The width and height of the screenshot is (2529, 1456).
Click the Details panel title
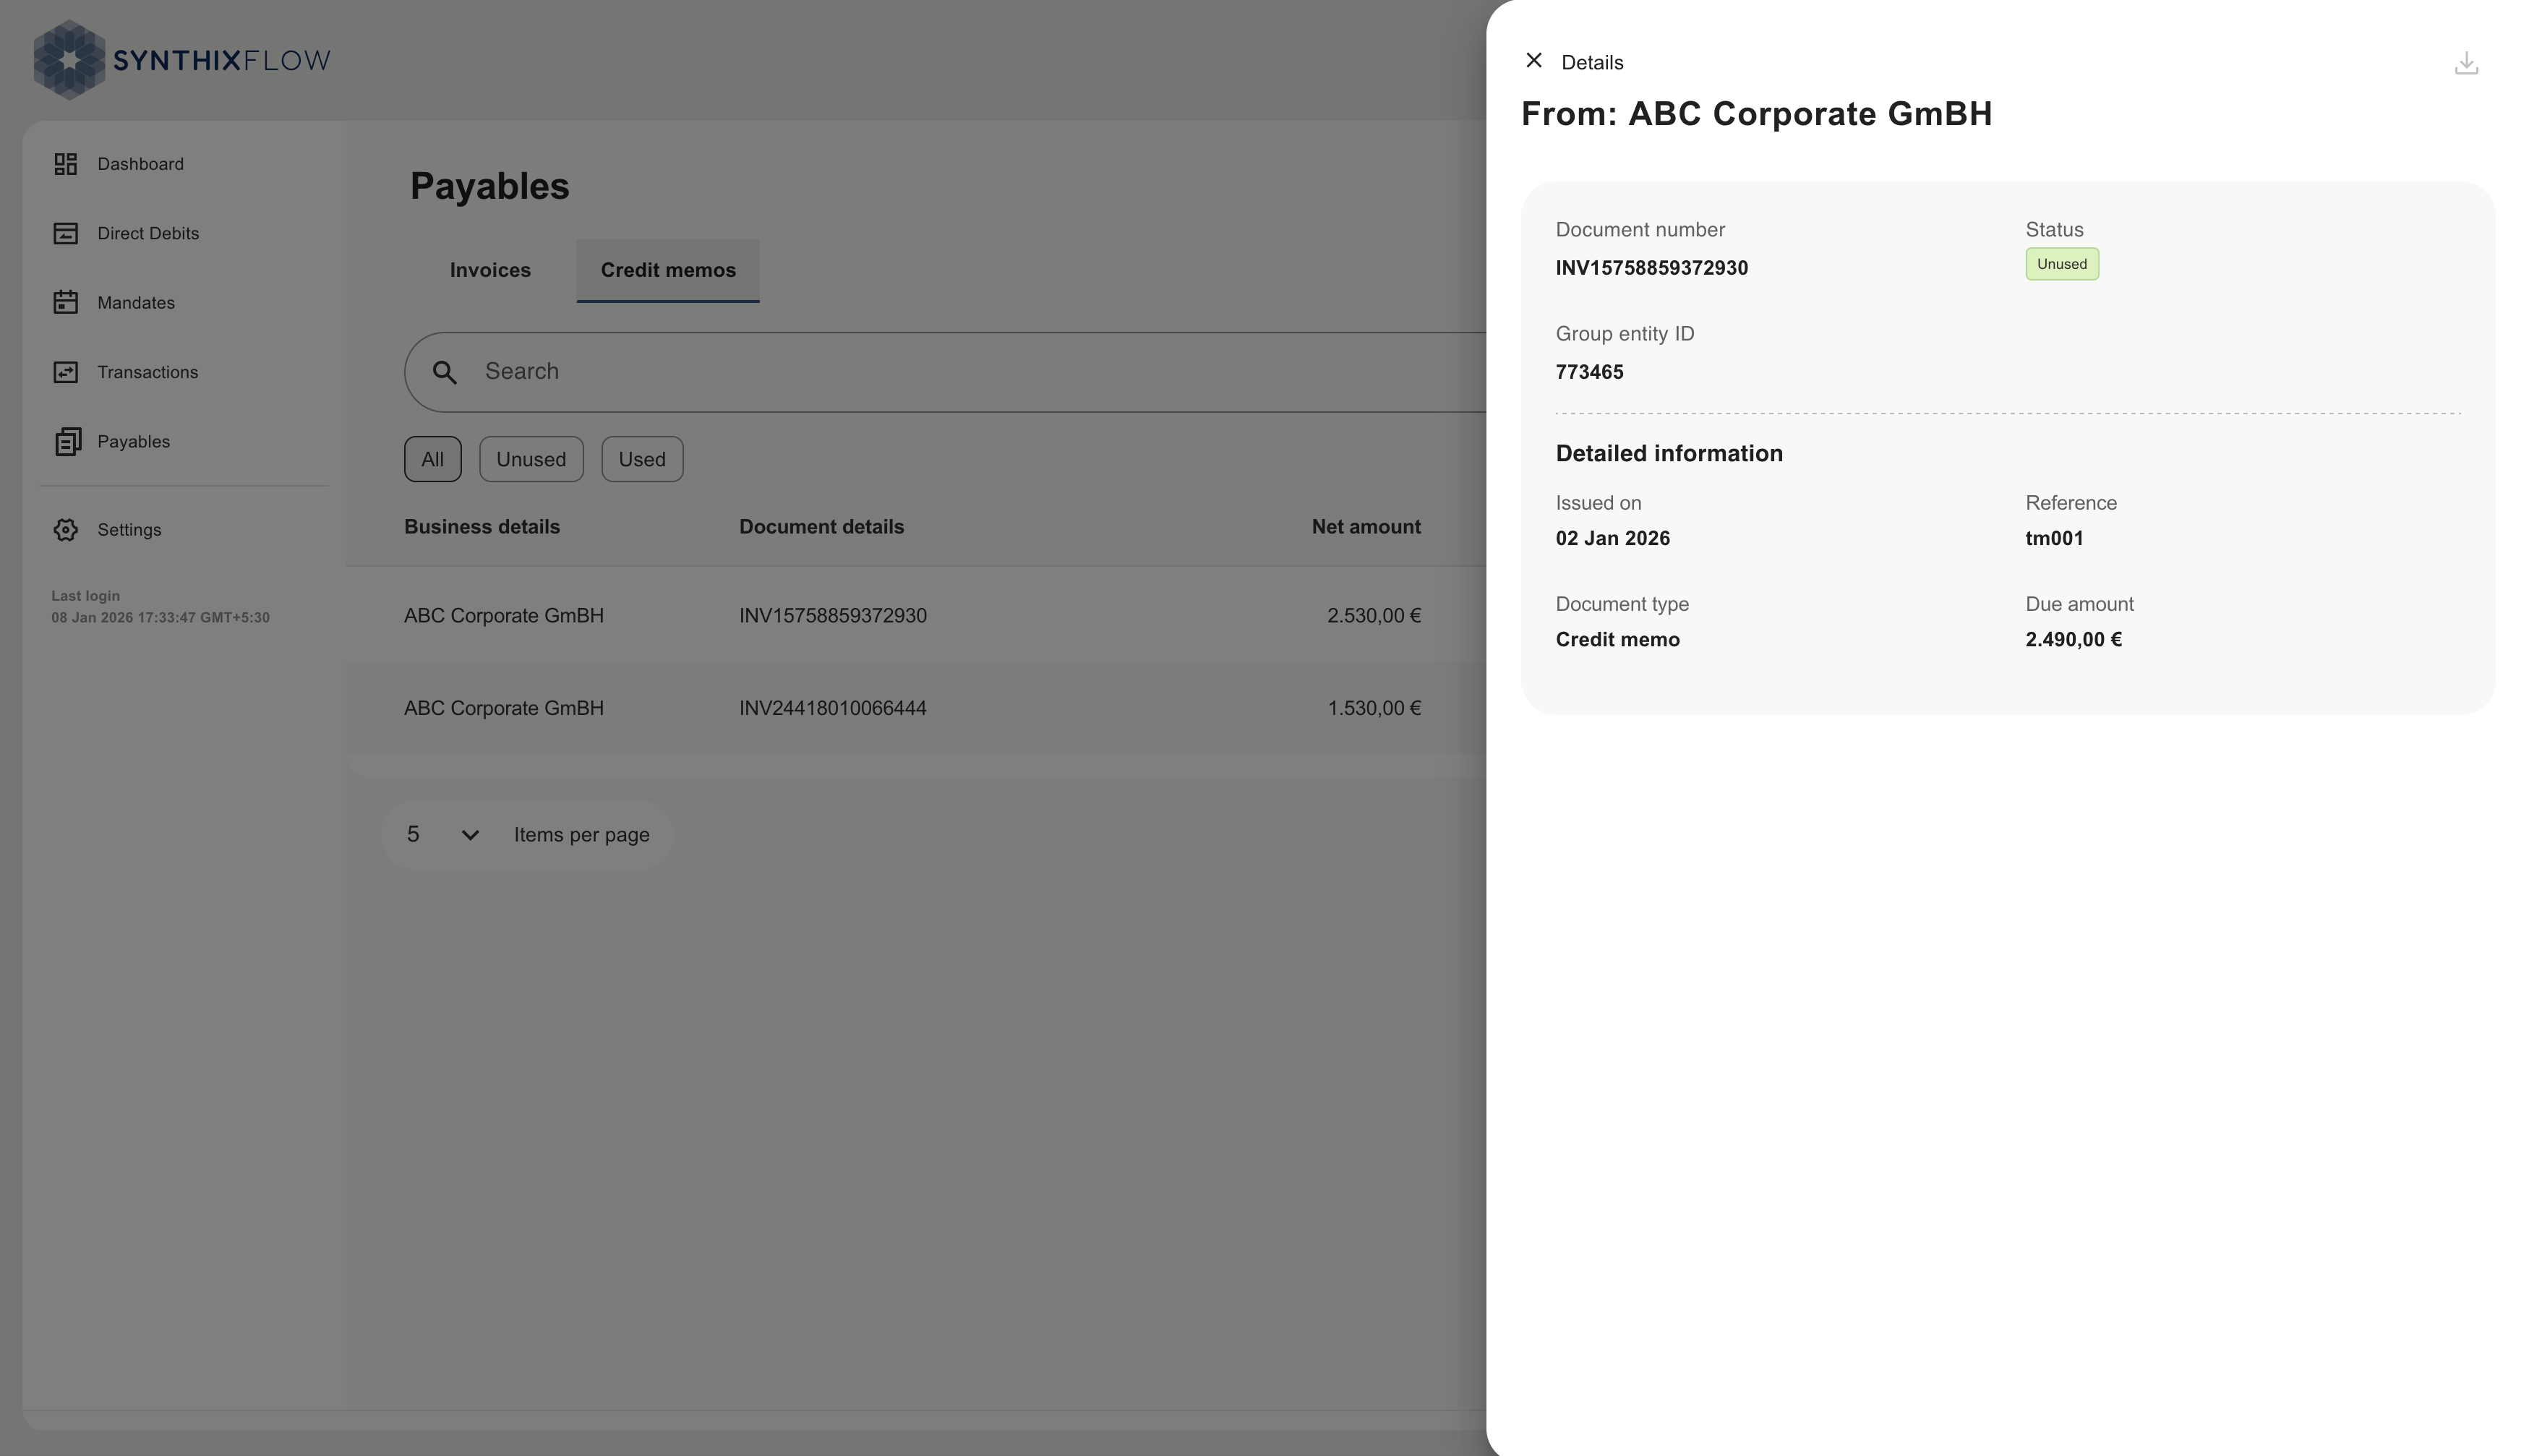(x=1592, y=62)
